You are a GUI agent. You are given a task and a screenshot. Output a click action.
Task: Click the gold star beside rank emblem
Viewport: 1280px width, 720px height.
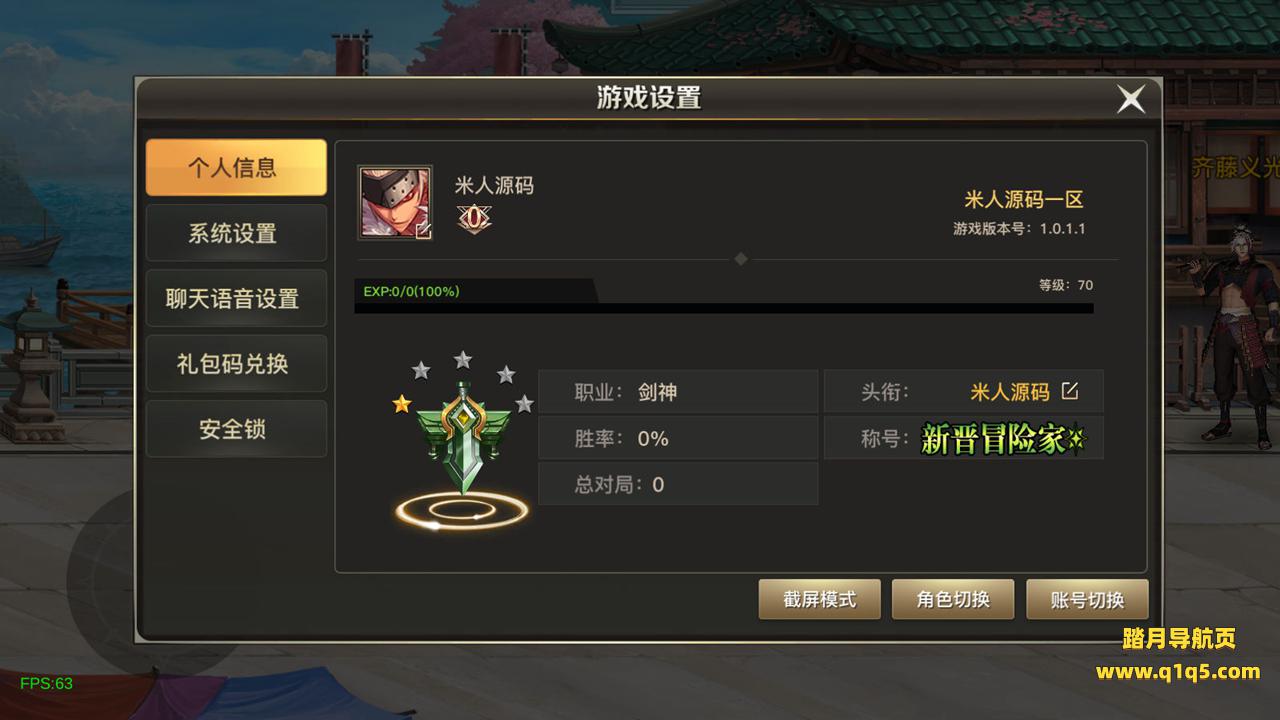click(x=402, y=404)
